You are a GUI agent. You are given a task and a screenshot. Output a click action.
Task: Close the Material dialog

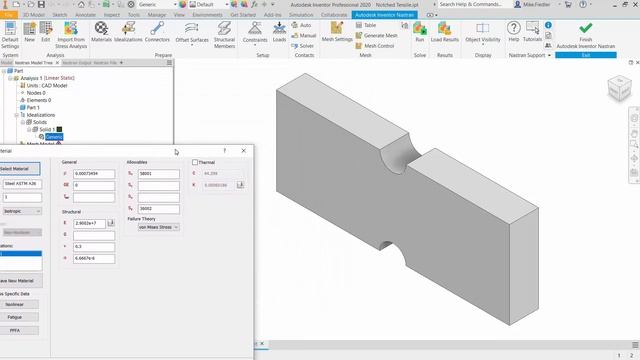[244, 151]
